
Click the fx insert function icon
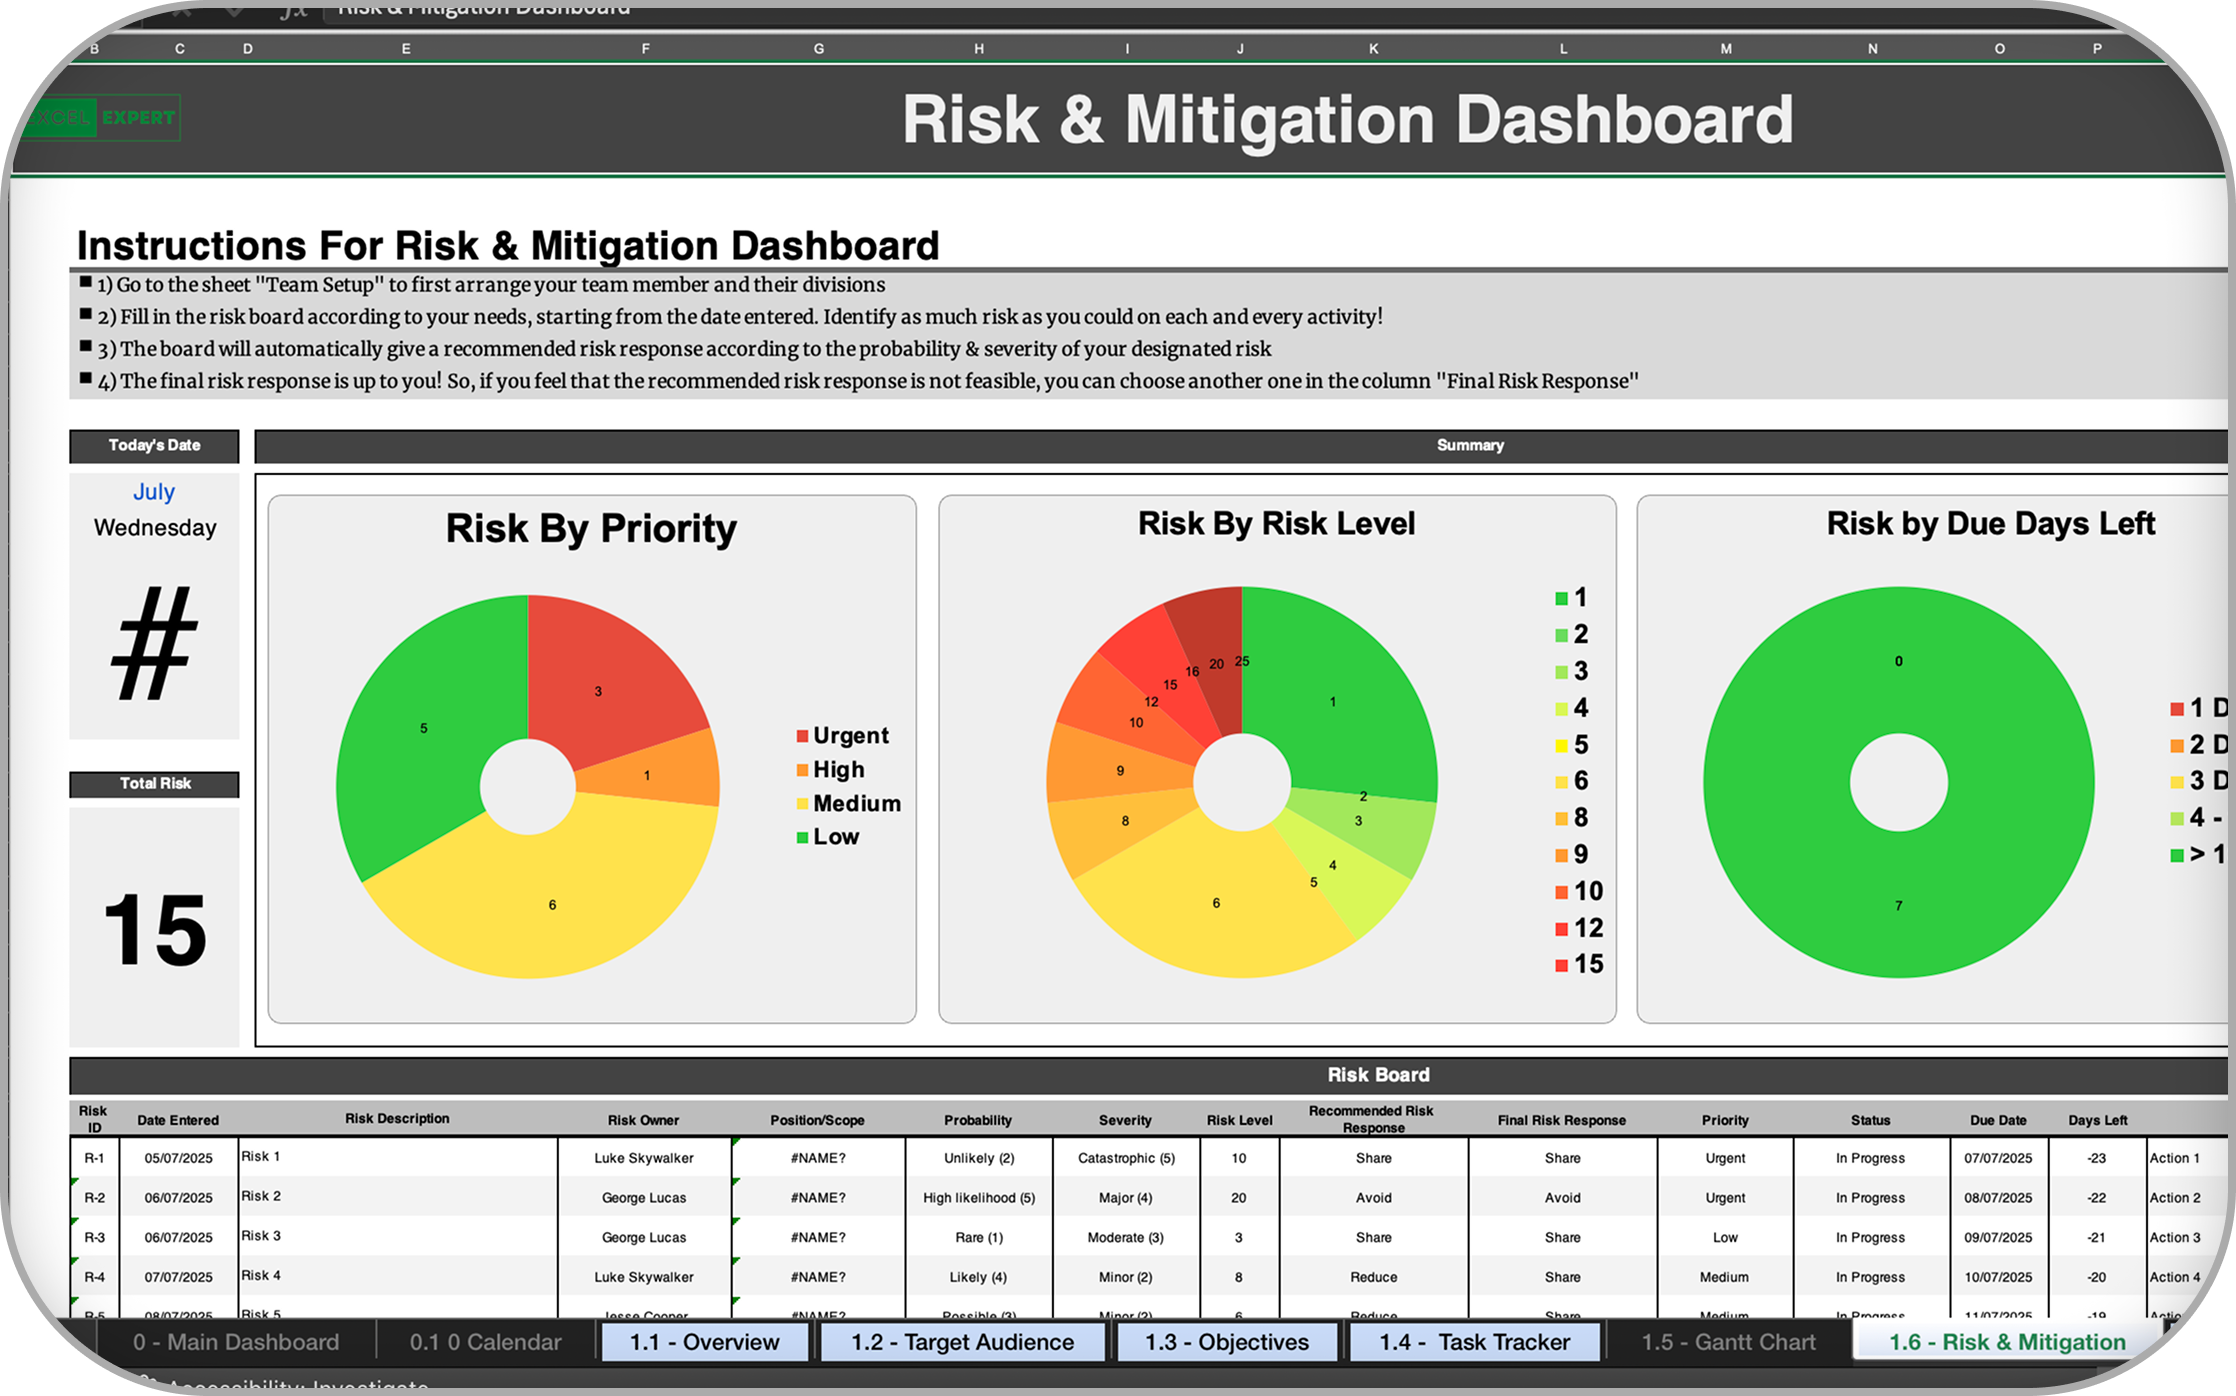tap(292, 10)
